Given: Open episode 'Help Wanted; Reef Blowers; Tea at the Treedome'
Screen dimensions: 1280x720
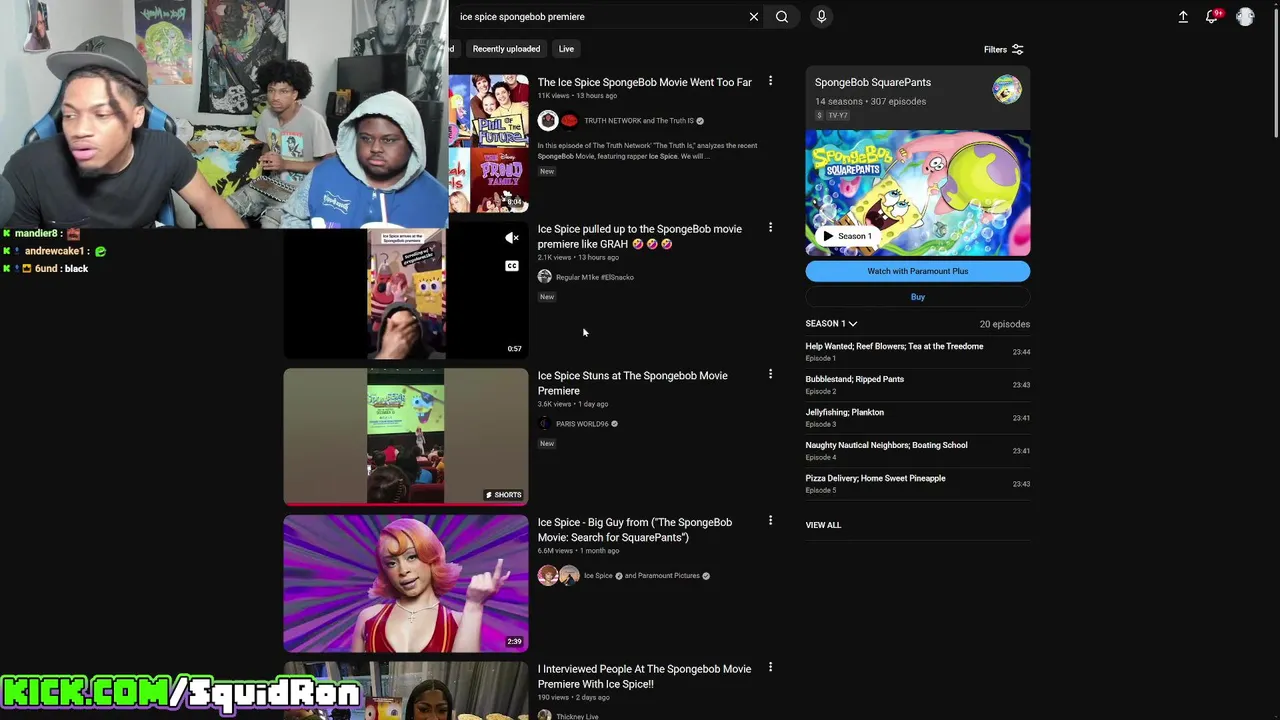Looking at the screenshot, I should pos(918,352).
